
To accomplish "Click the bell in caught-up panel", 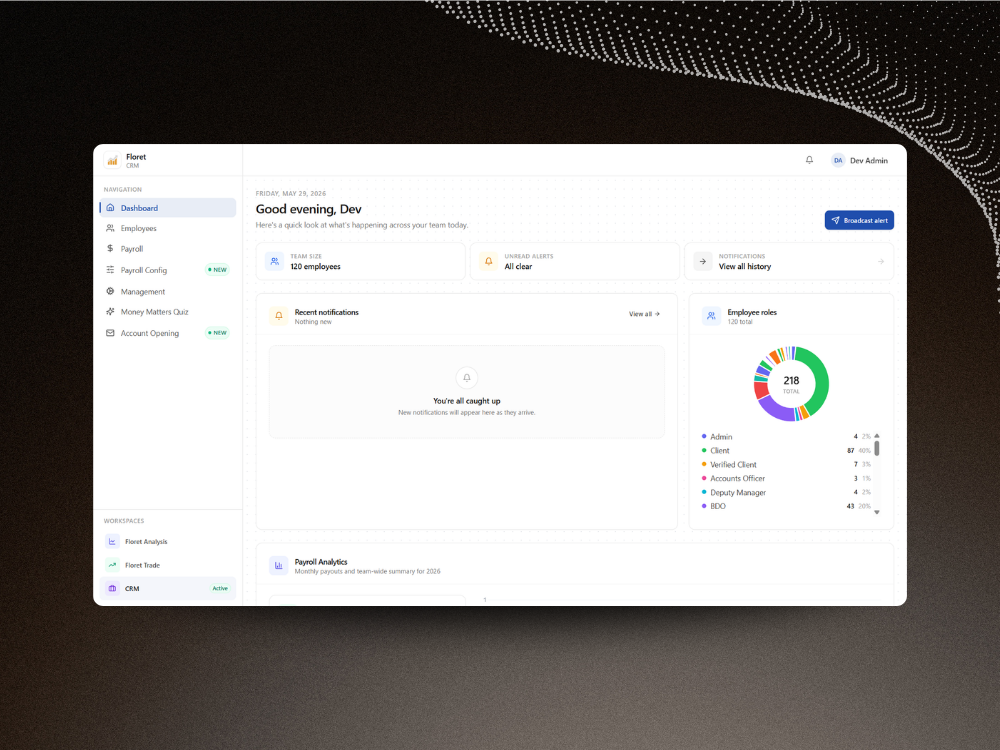I will [467, 378].
